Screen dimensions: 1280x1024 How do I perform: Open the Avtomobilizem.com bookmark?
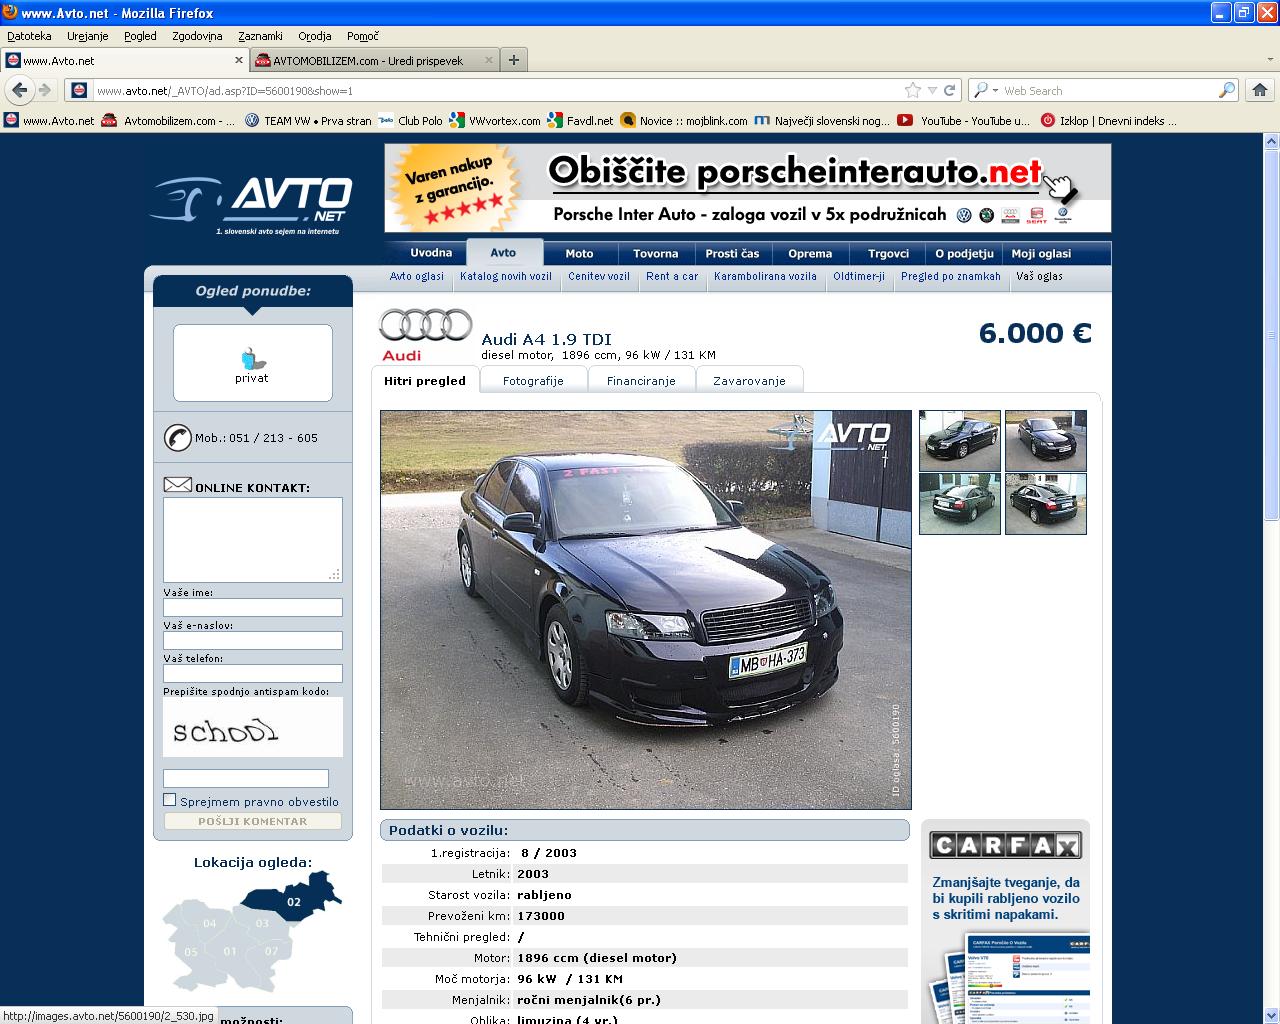tap(168, 120)
